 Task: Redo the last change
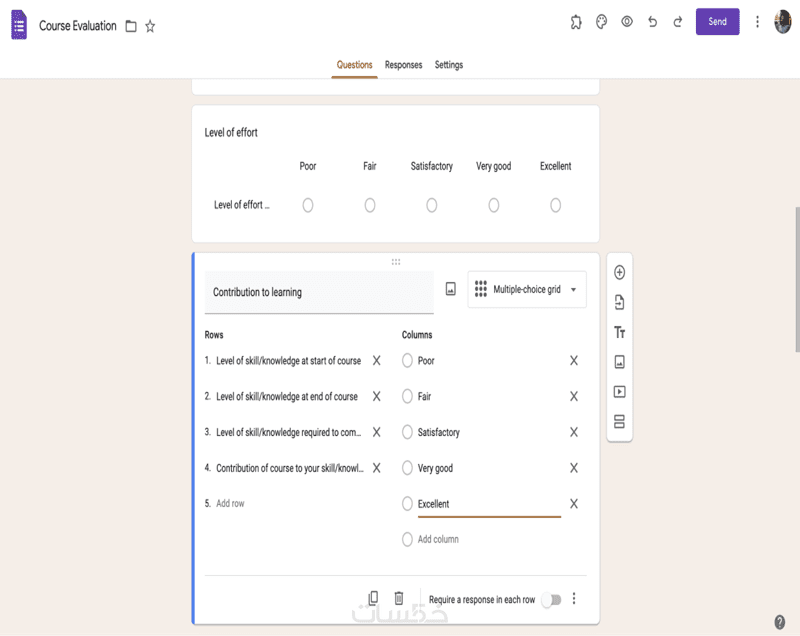click(x=678, y=21)
